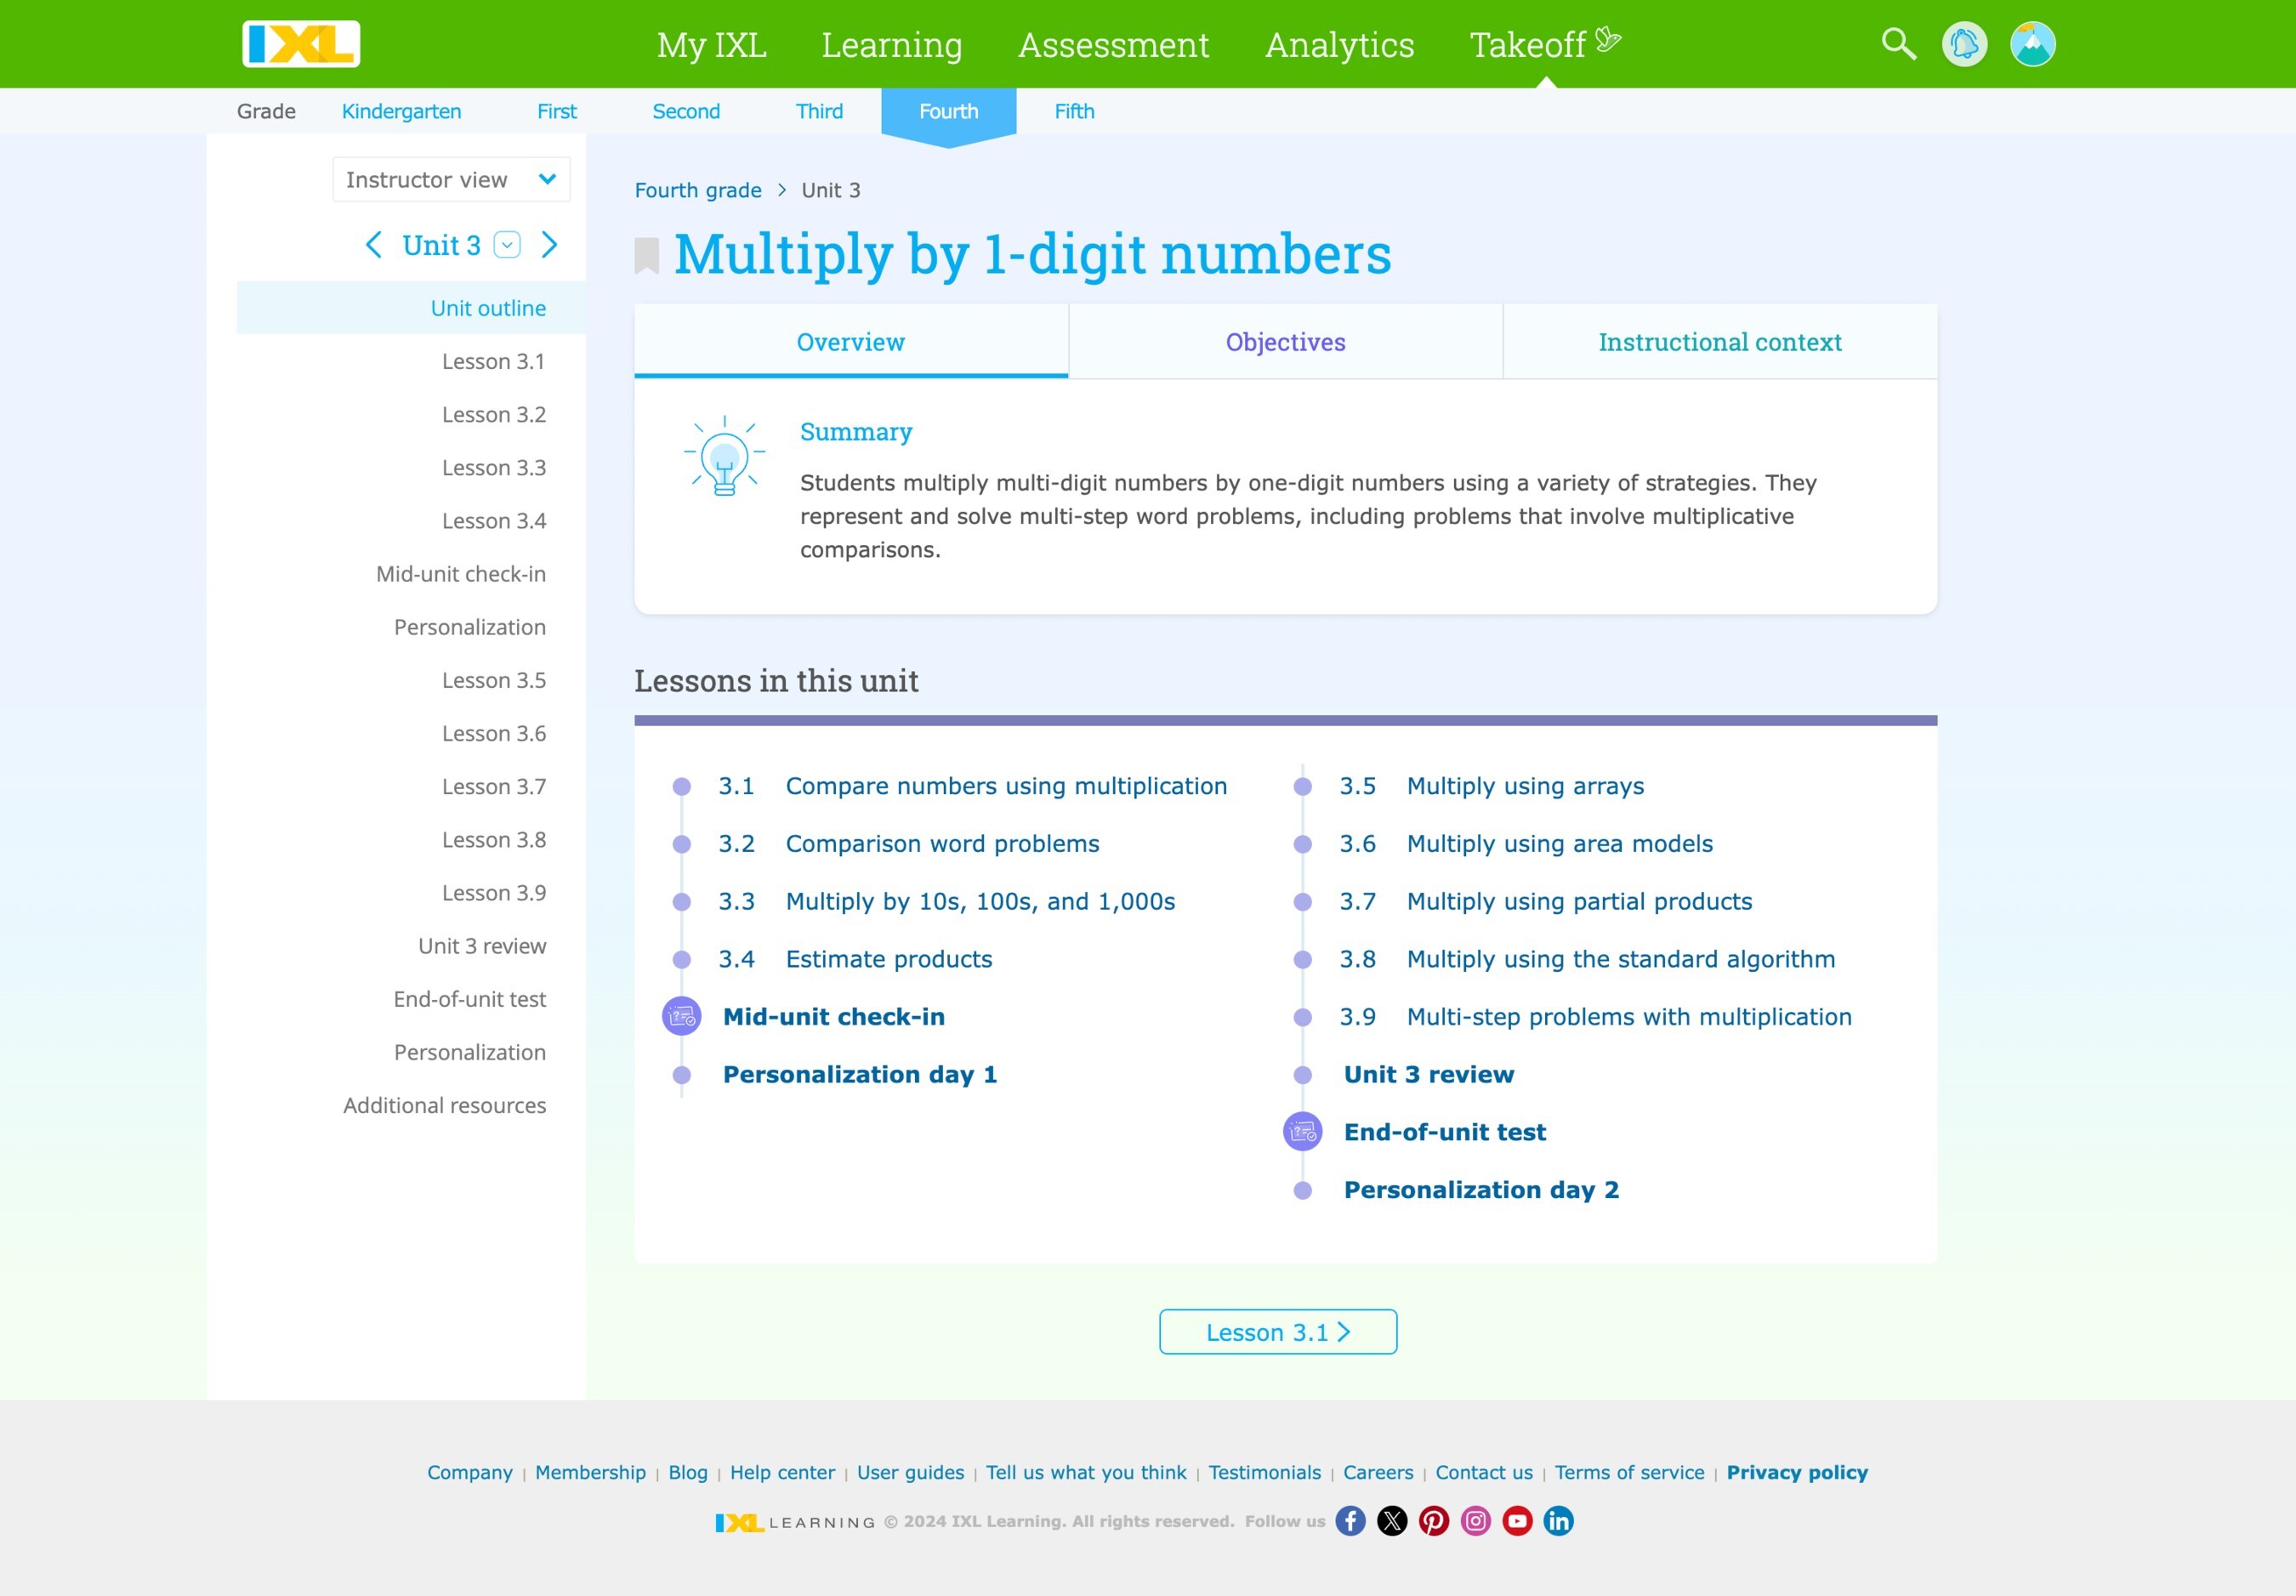Click the notifications bell icon
This screenshot has height=1596, width=2296.
pos(1966,42)
